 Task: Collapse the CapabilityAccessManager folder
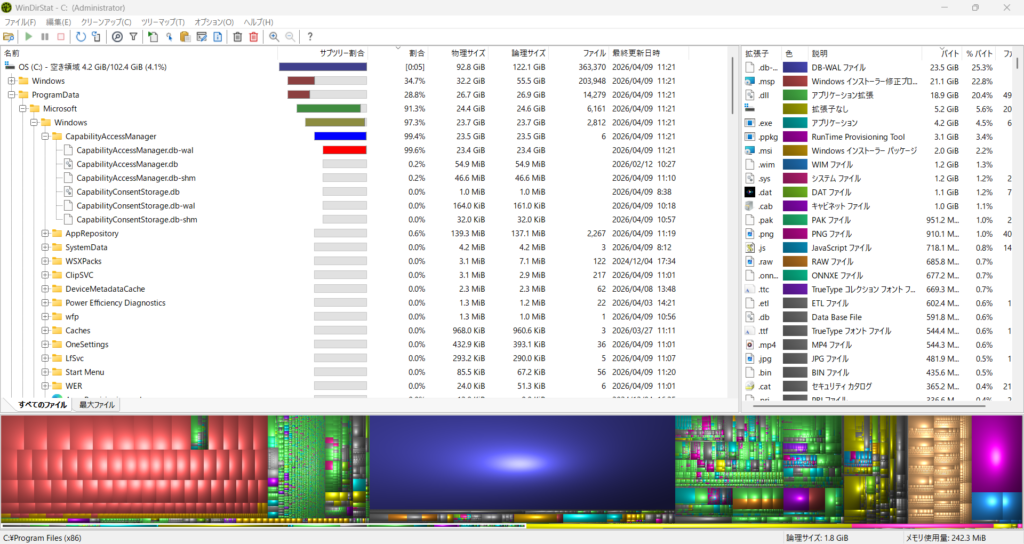coord(45,136)
